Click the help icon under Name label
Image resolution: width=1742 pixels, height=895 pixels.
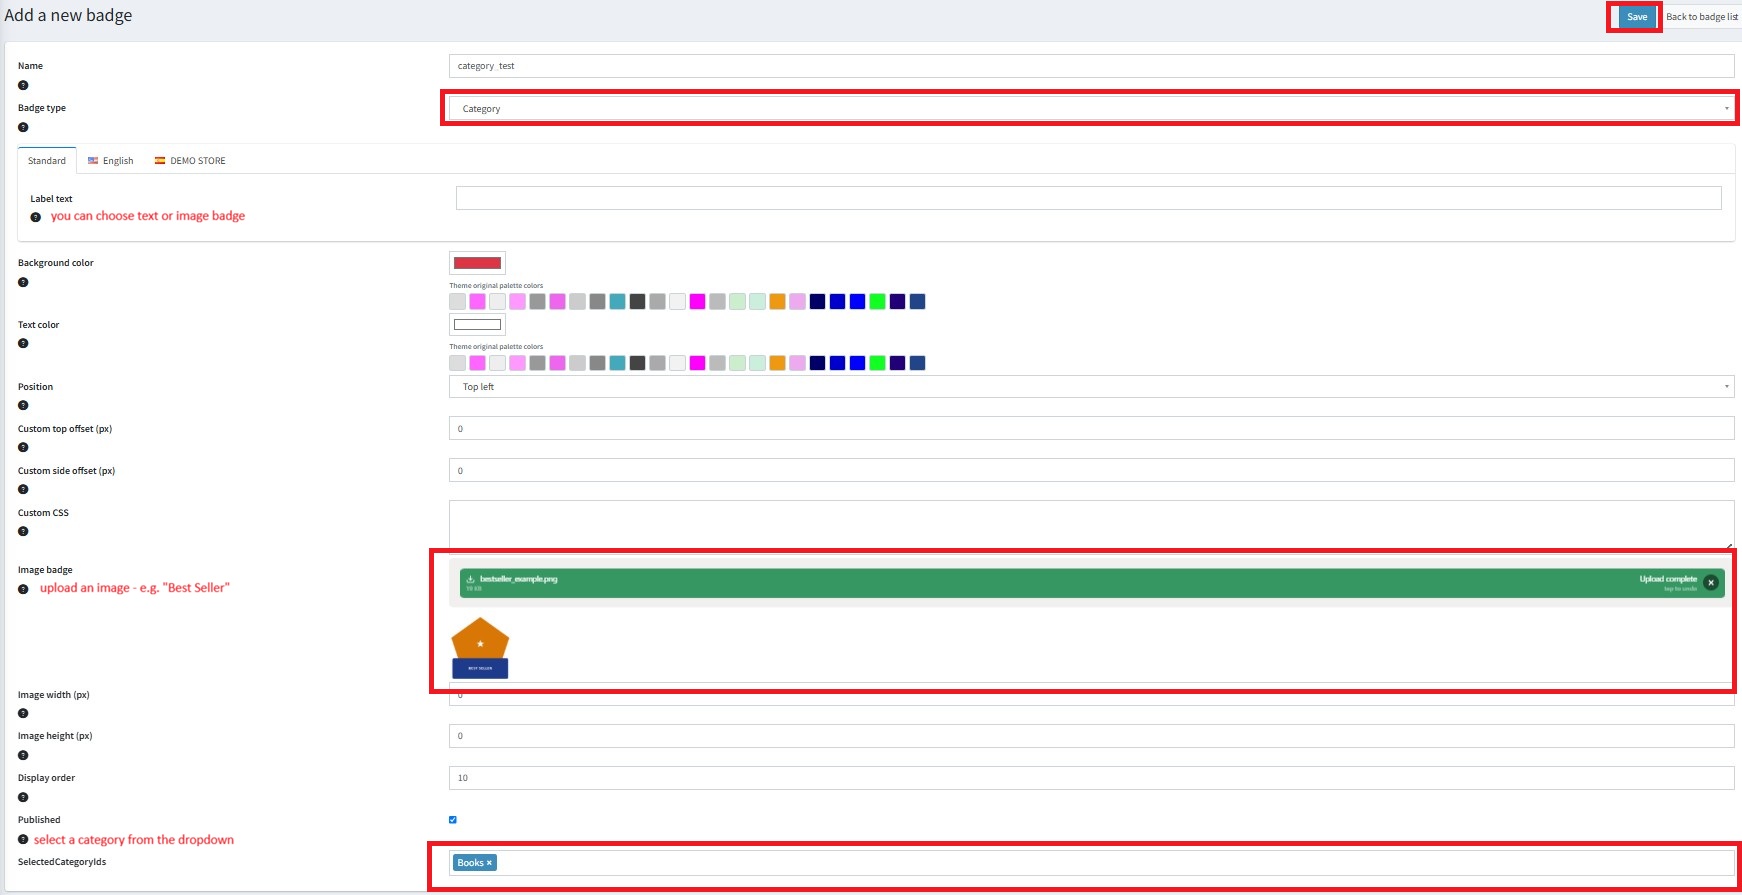coord(23,85)
